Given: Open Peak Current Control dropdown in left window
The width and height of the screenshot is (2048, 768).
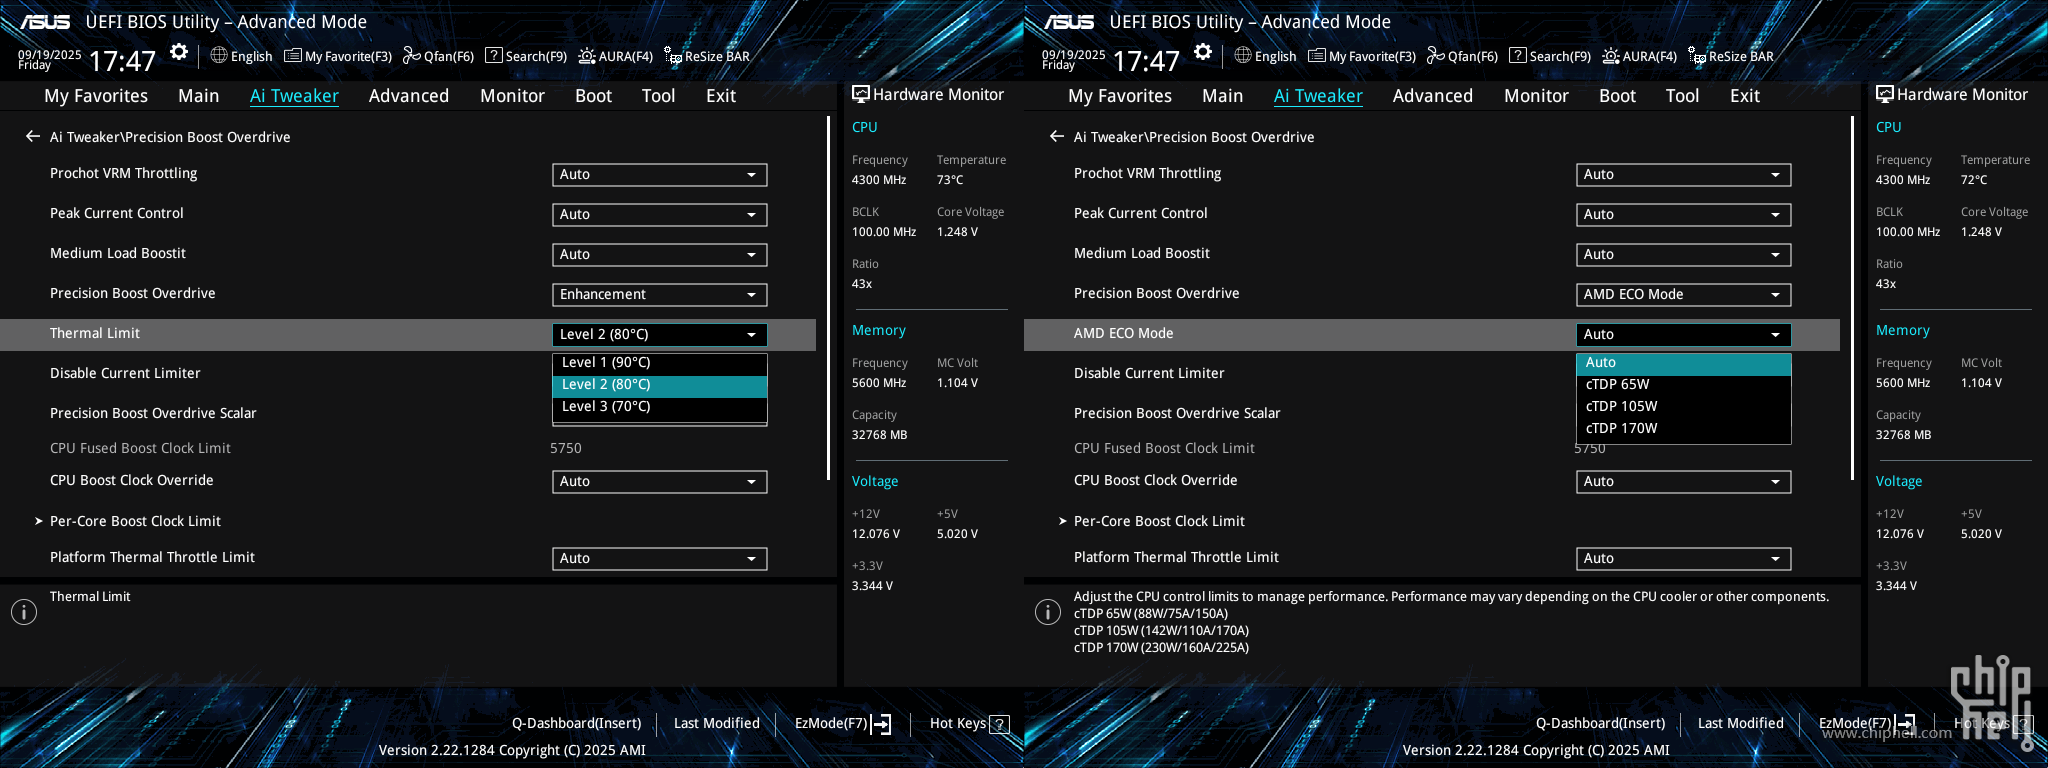Looking at the screenshot, I should 660,215.
